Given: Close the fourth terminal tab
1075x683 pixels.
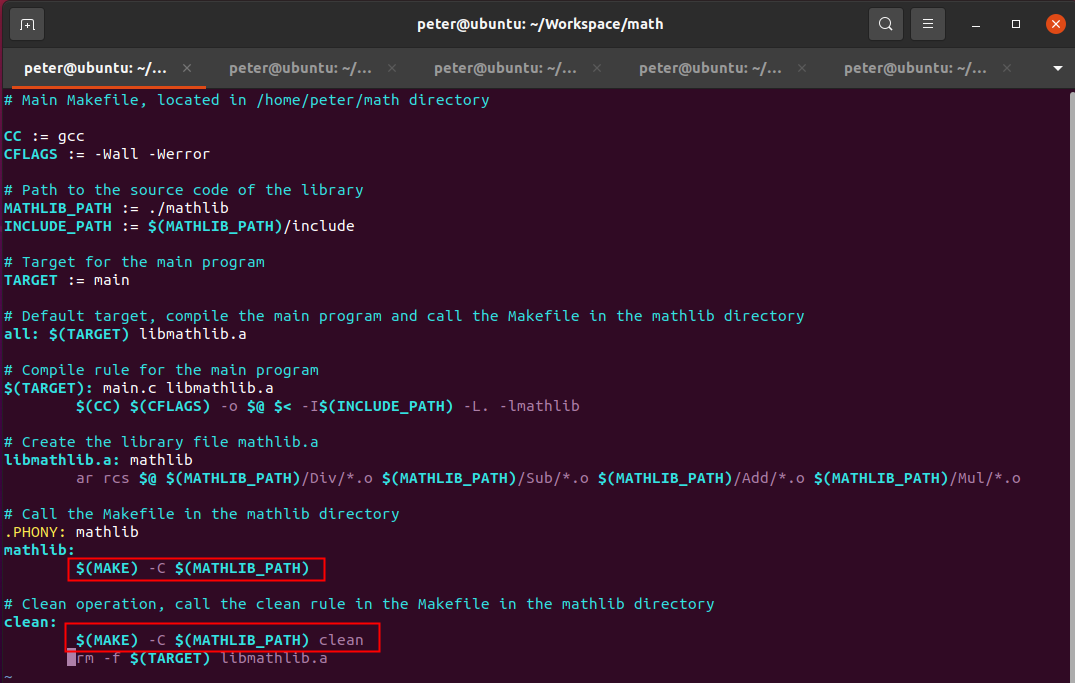Looking at the screenshot, I should tap(802, 68).
